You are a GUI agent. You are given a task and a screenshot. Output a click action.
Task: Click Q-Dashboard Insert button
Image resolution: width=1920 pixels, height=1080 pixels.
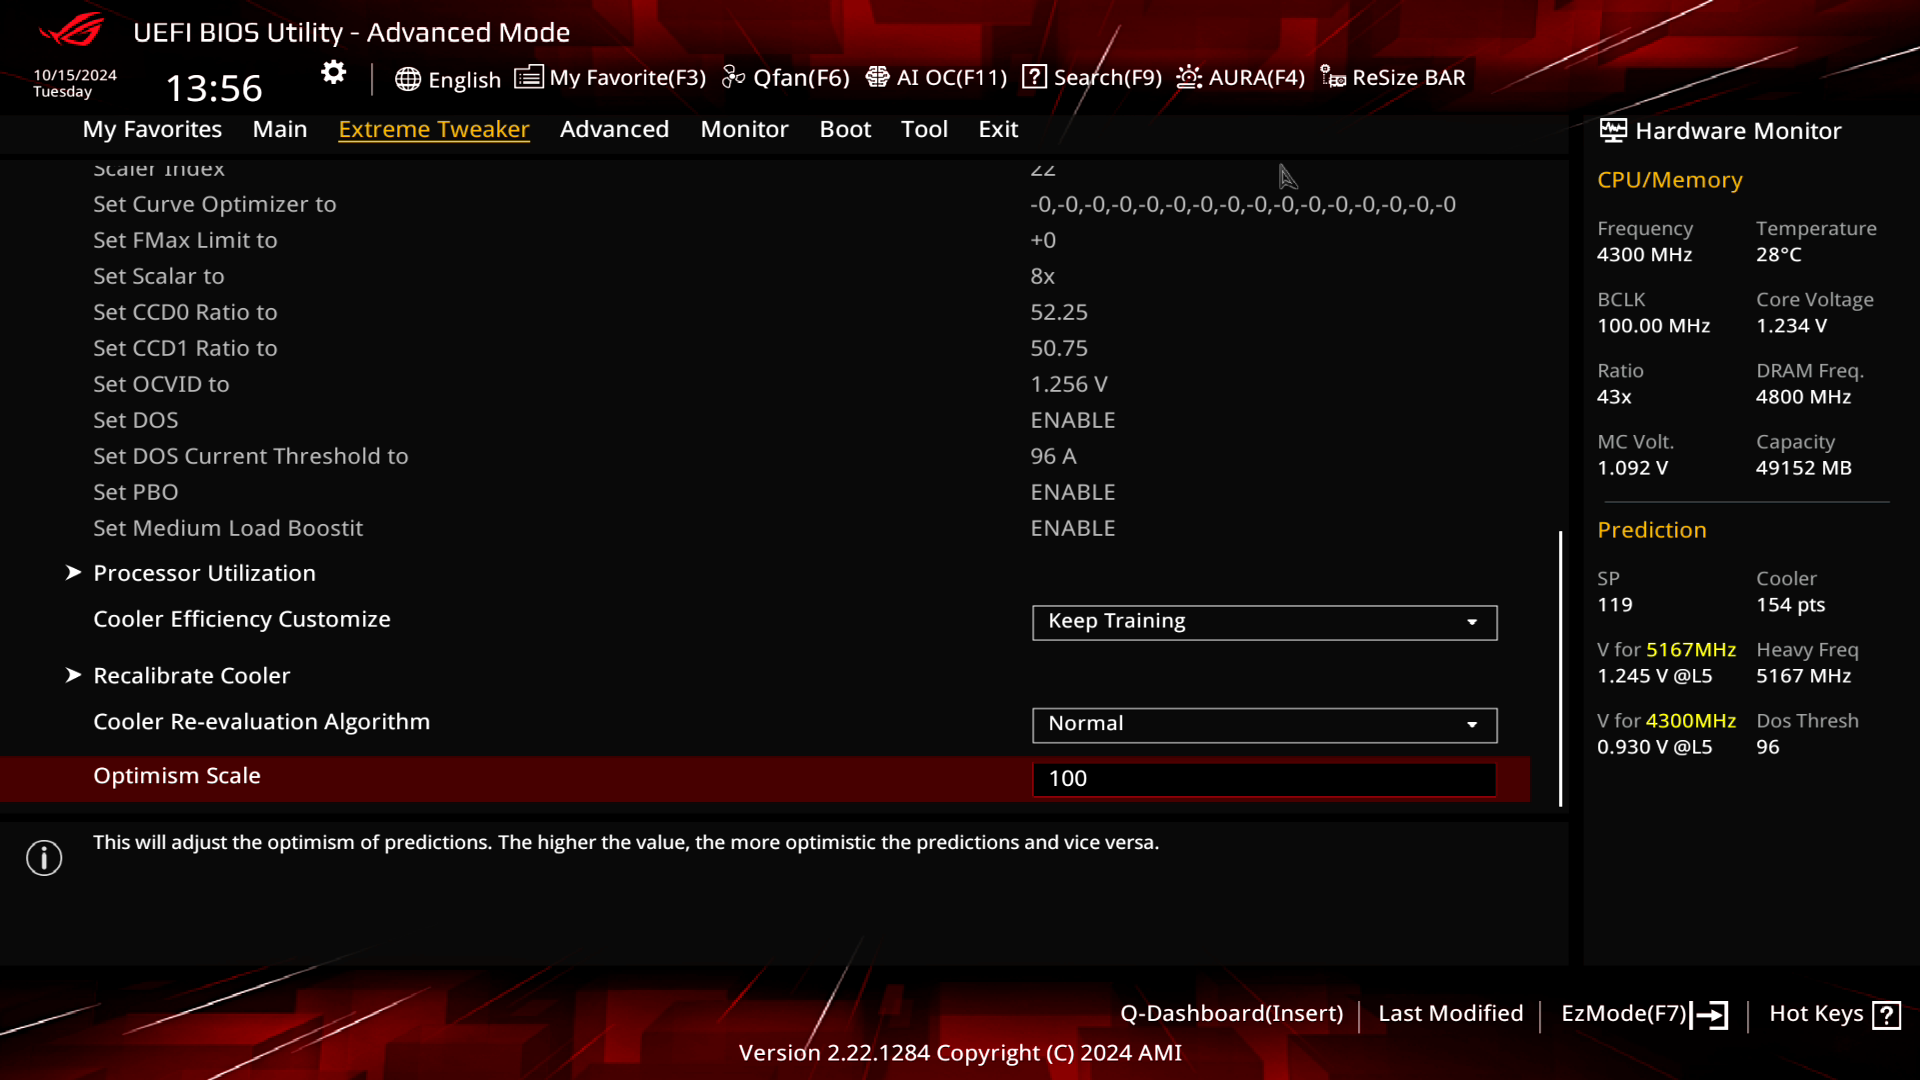point(1232,1013)
